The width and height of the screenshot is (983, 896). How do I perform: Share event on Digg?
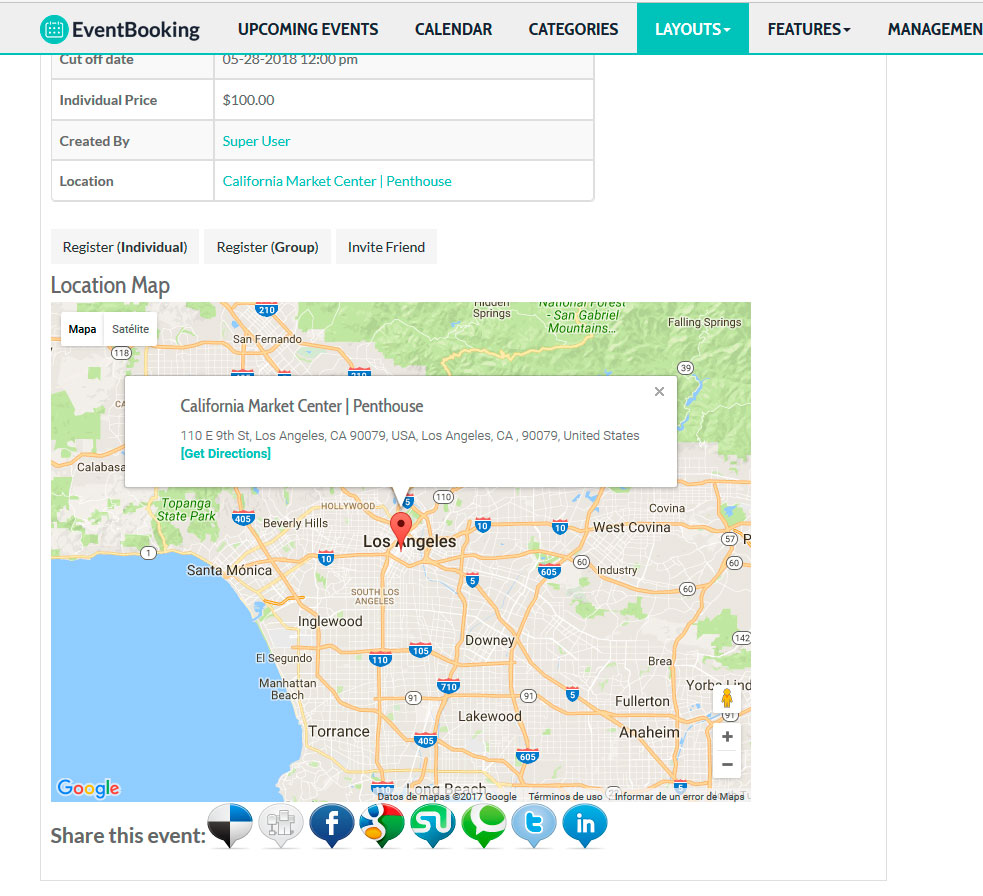[x=281, y=825]
